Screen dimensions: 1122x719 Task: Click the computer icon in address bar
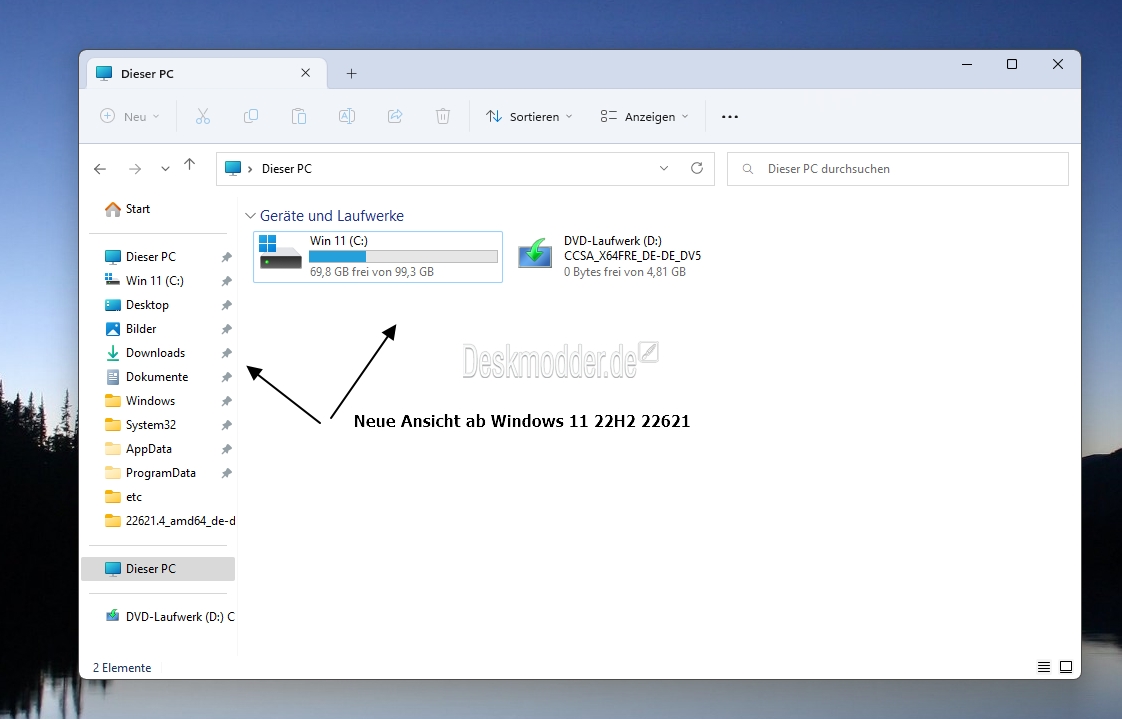click(233, 168)
